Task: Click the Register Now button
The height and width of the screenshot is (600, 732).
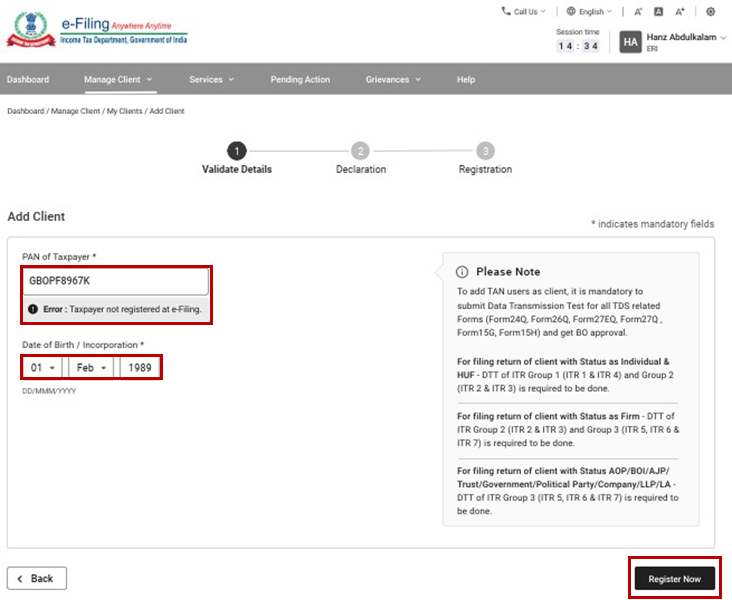Action: pos(674,579)
